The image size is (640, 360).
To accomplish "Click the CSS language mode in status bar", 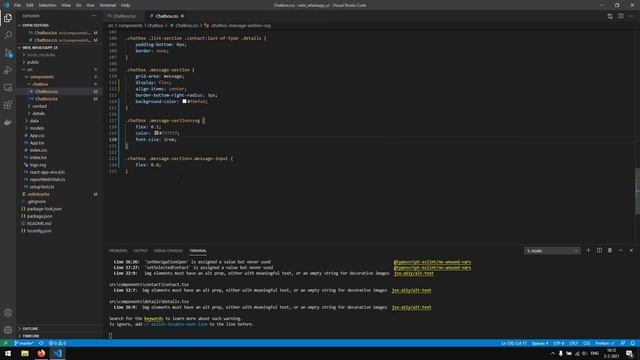I will [587, 343].
